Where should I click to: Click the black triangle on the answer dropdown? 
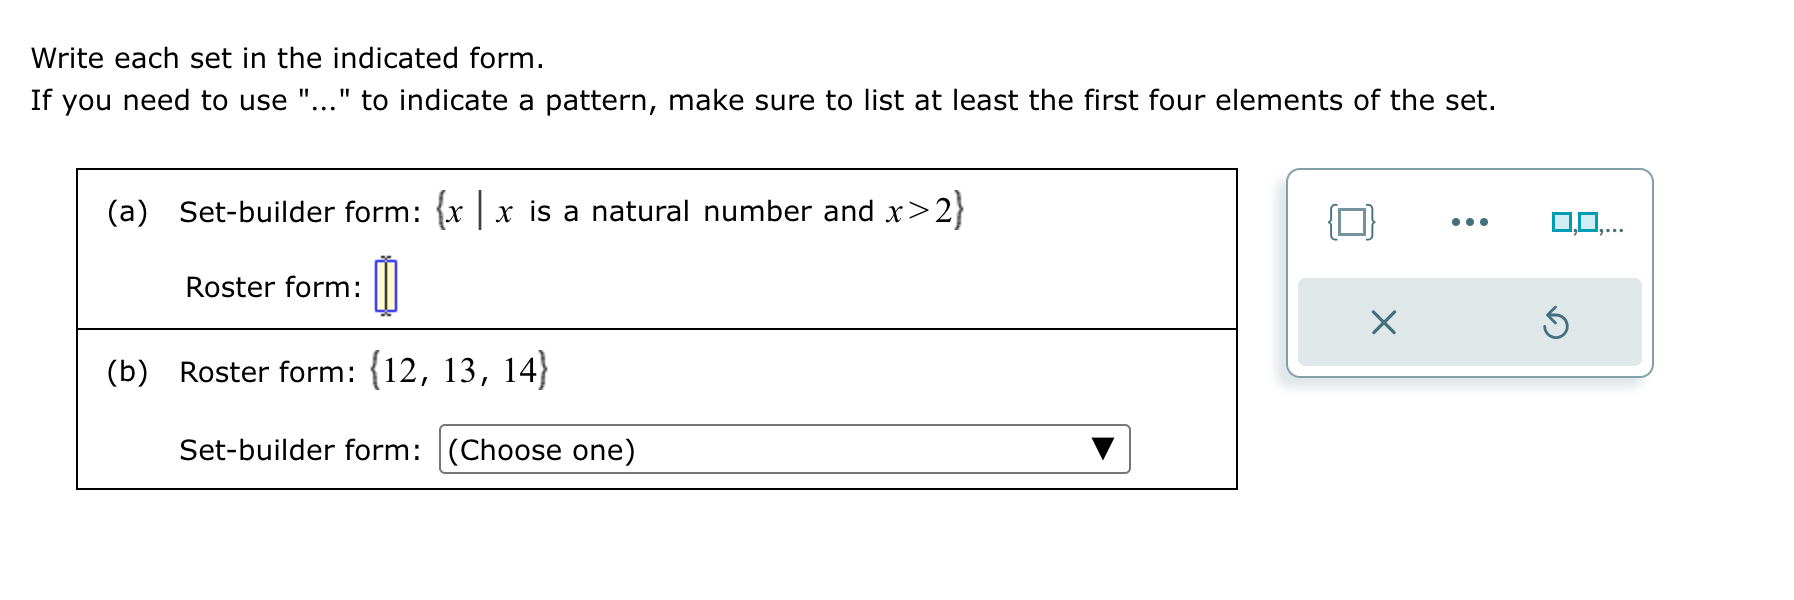(1103, 450)
